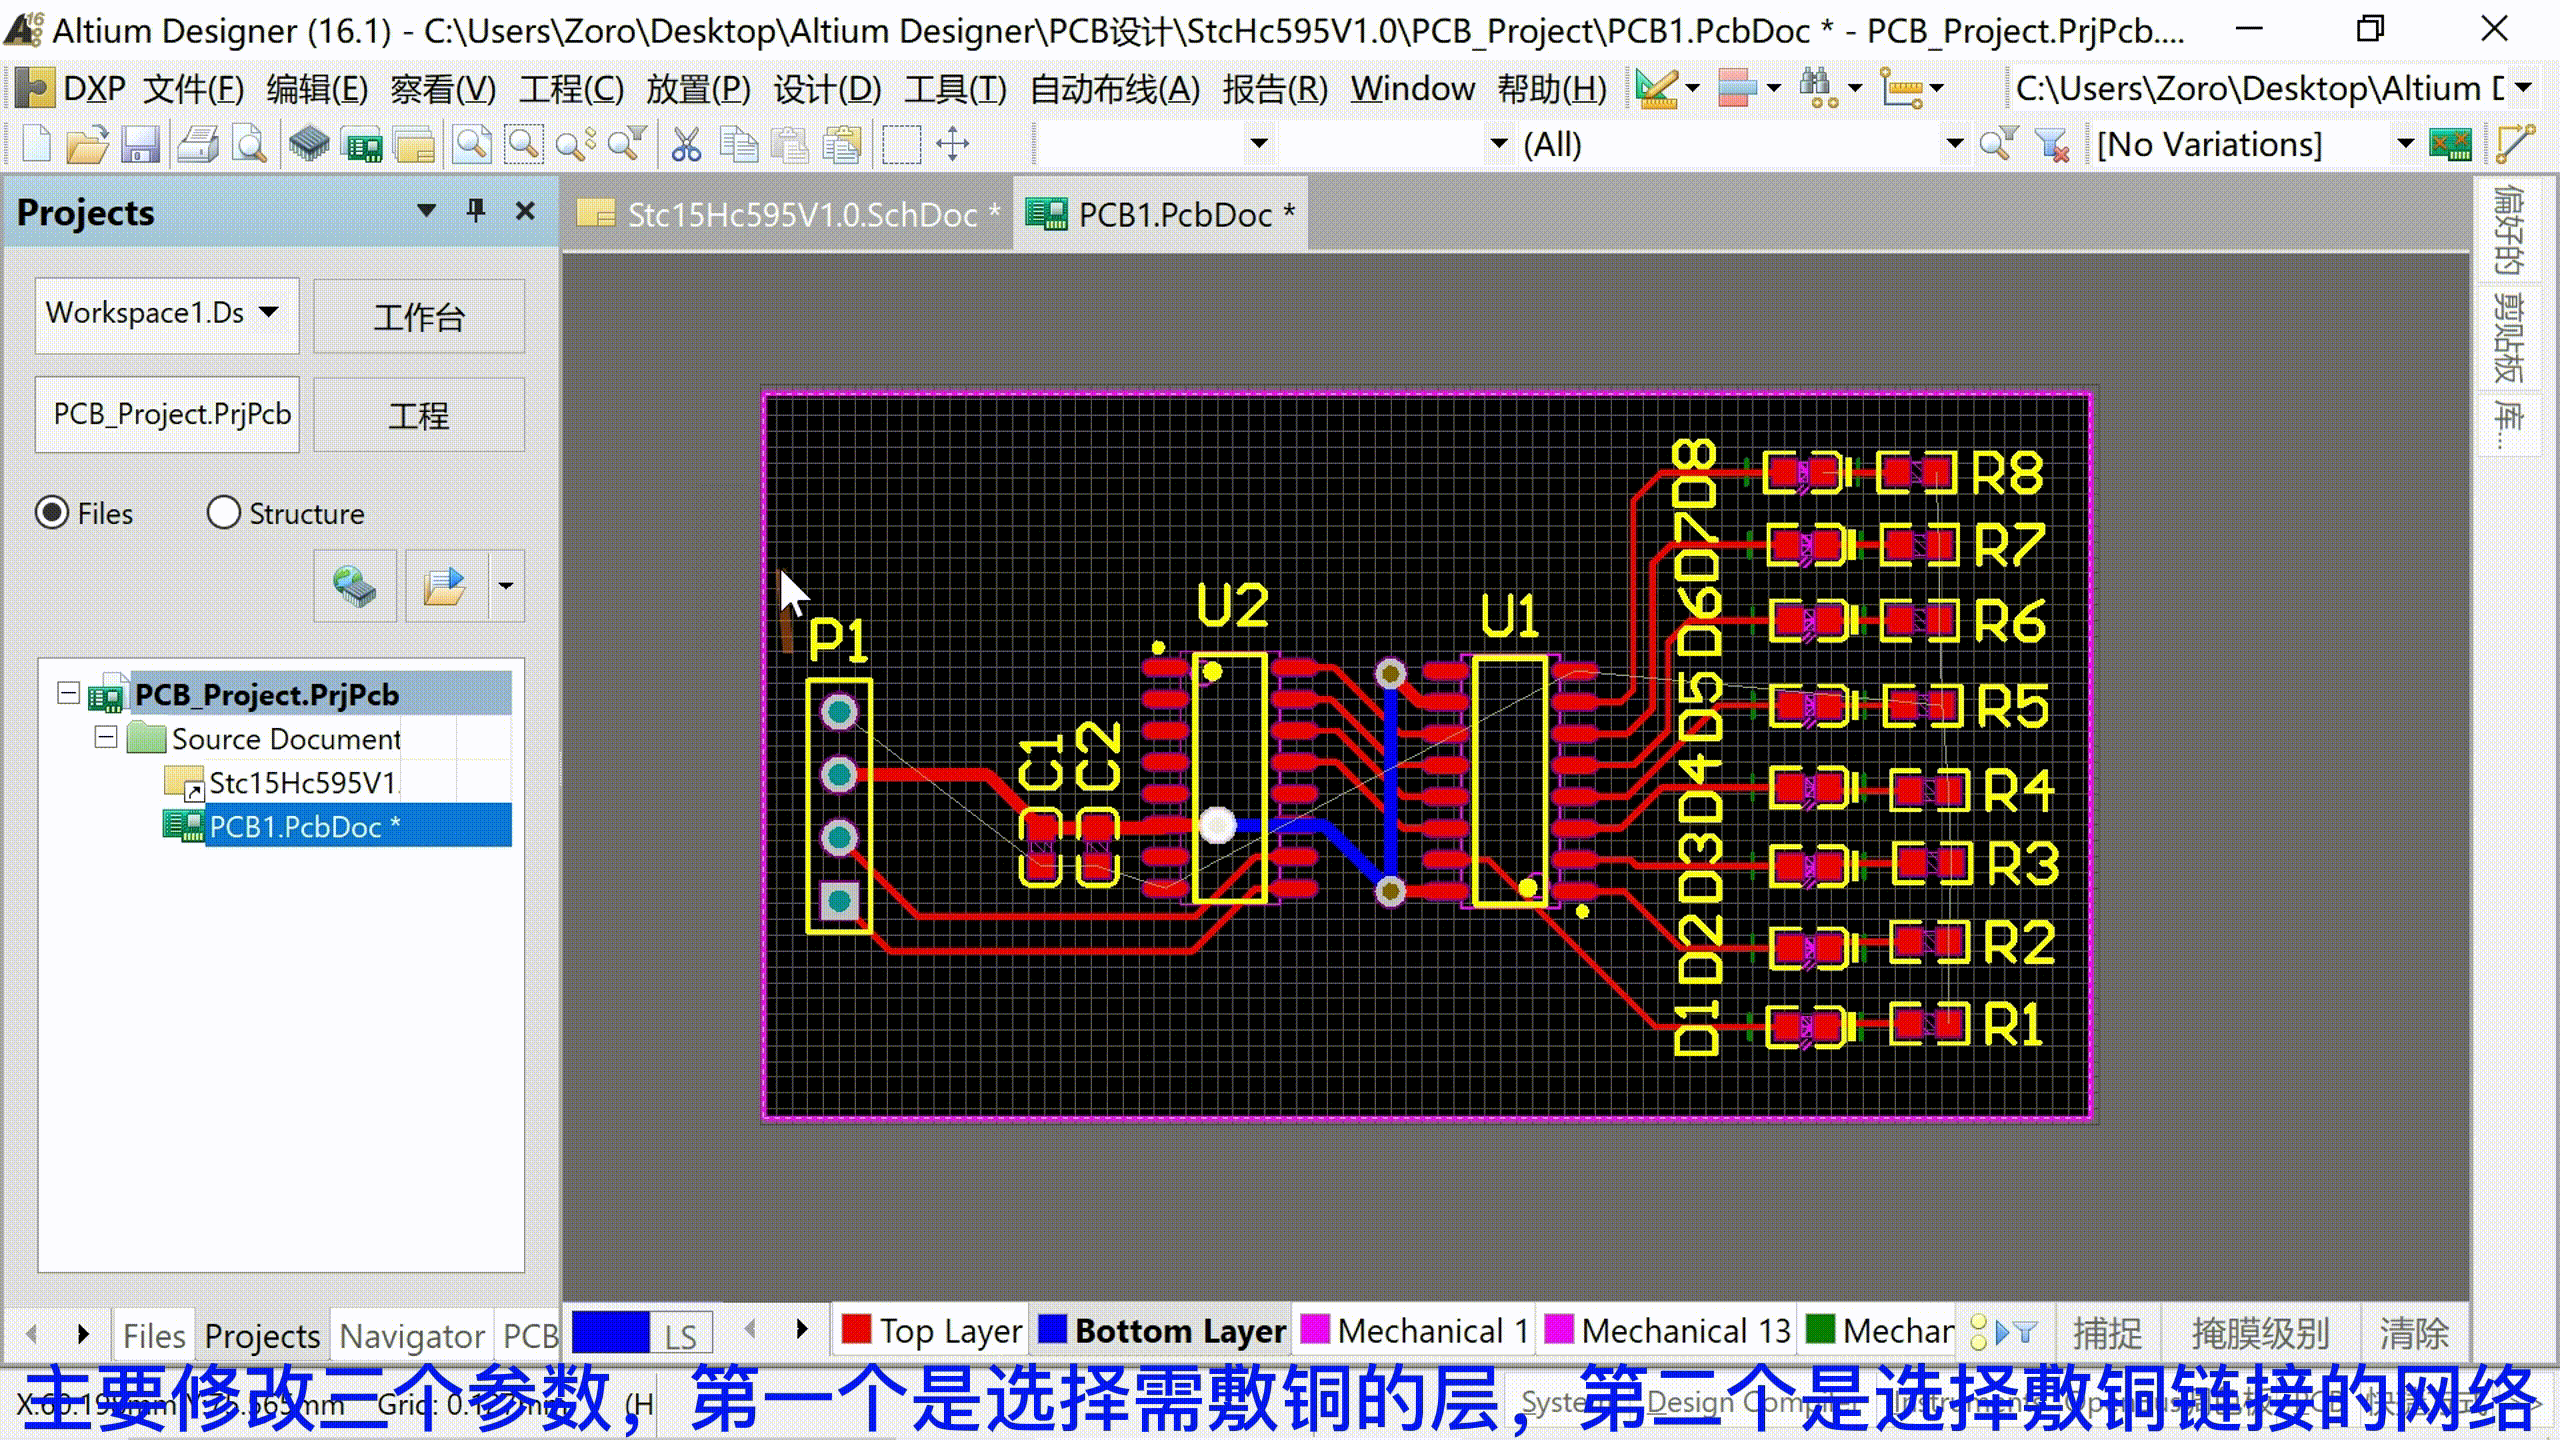Select the Structure radio button

tap(223, 513)
